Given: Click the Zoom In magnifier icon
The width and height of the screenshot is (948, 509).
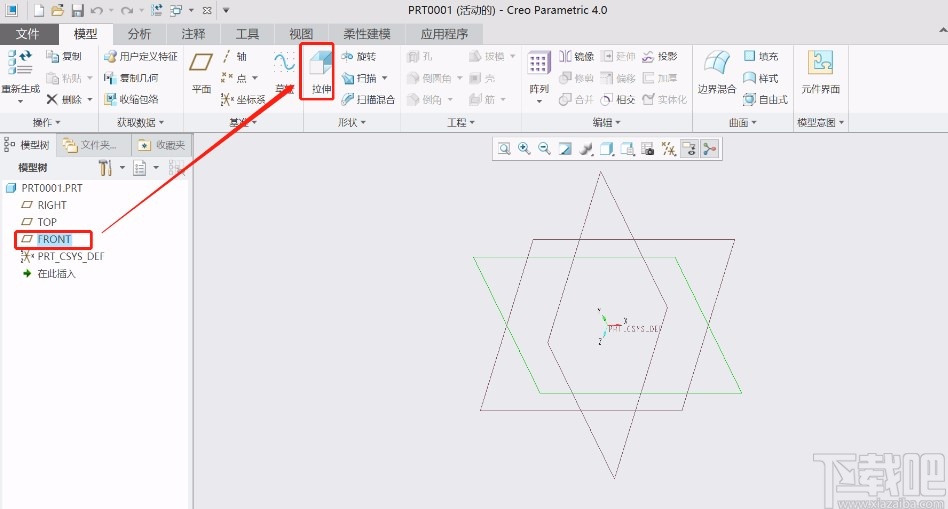Looking at the screenshot, I should tap(524, 149).
